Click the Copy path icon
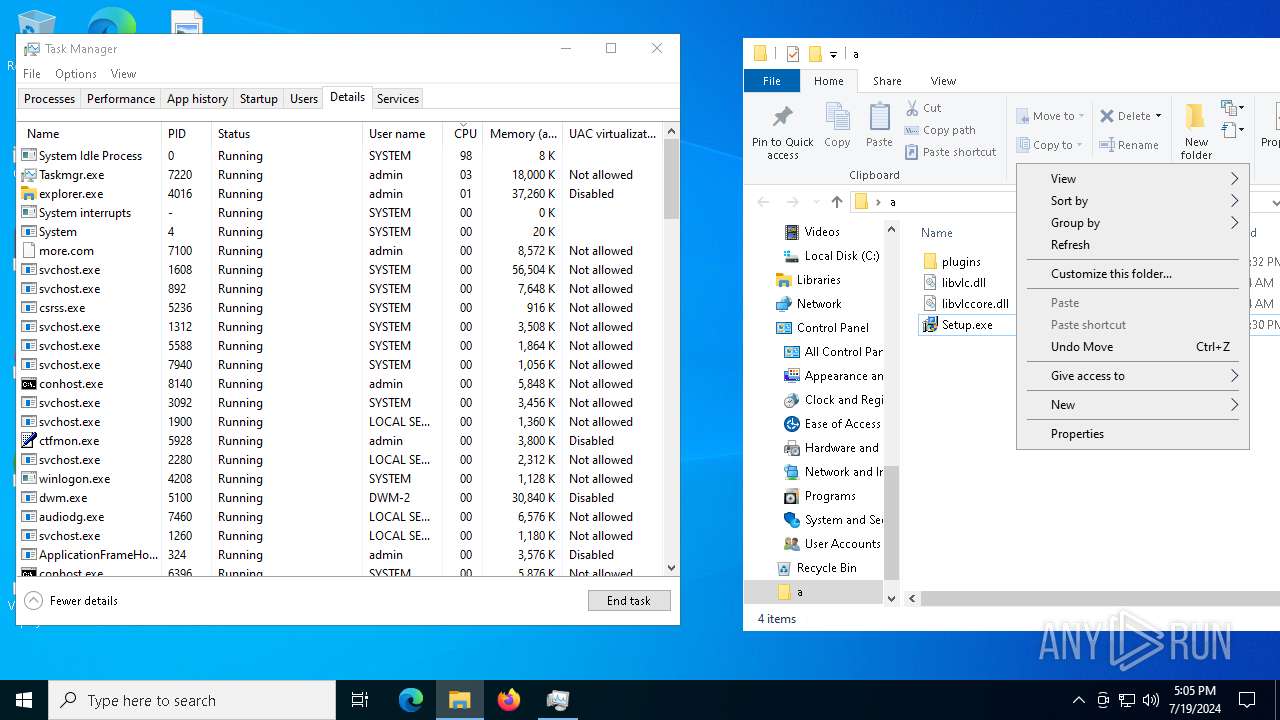 (912, 130)
